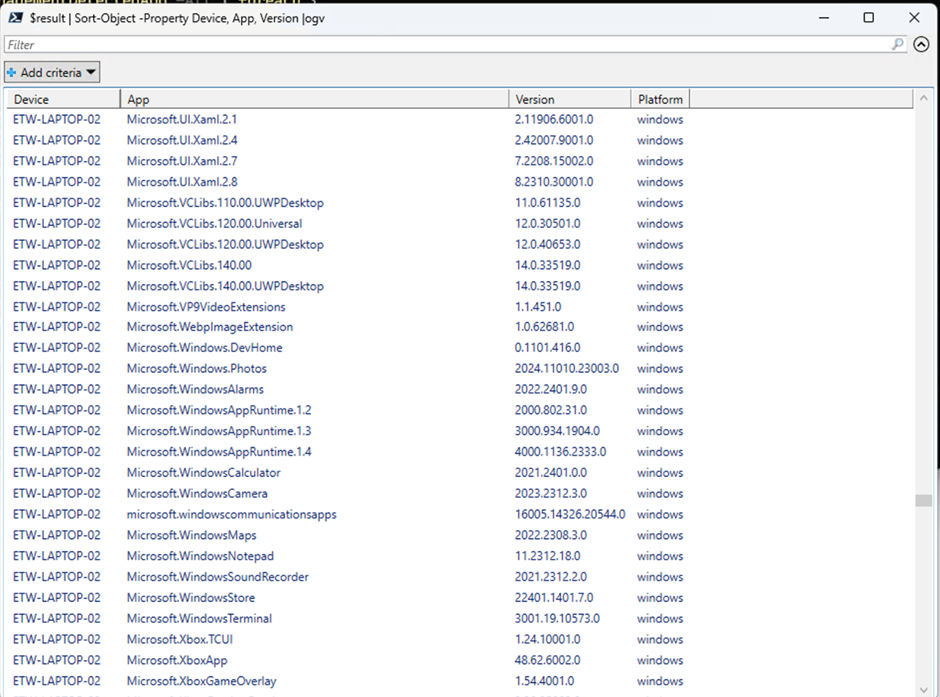Sort by the Version column header

coord(570,99)
